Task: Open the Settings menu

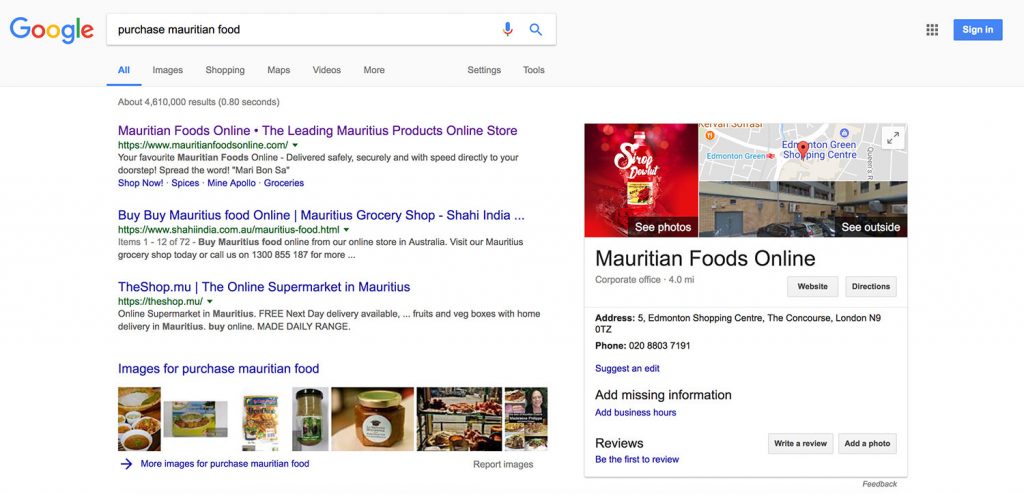Action: (484, 70)
